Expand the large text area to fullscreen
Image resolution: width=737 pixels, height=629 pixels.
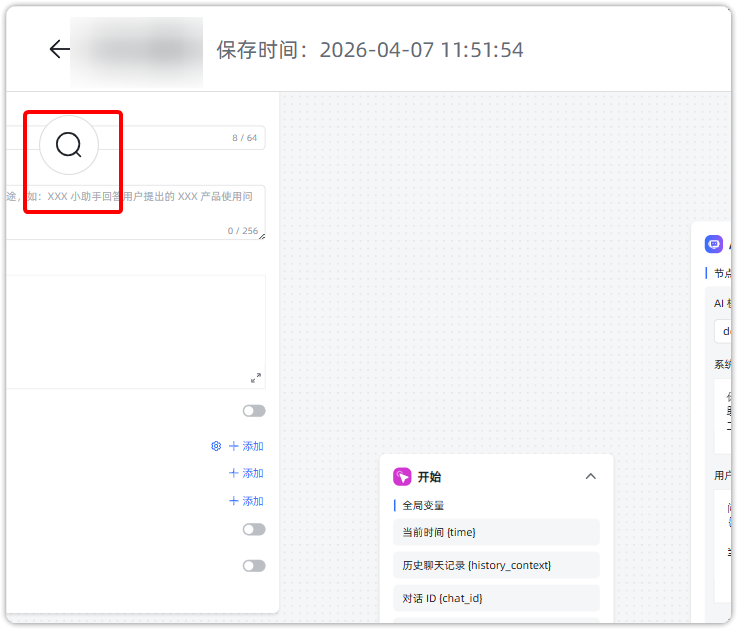(256, 378)
